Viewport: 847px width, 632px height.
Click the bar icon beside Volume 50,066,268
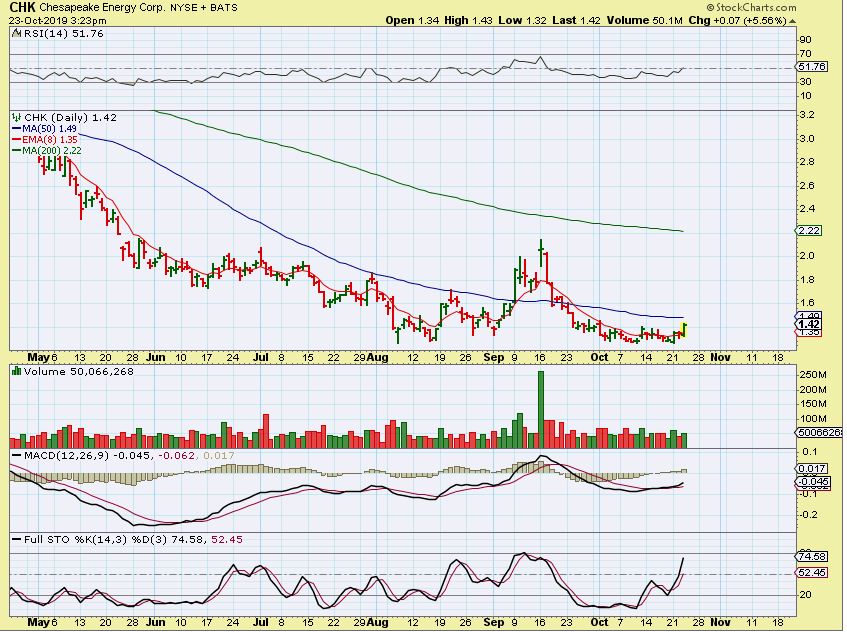tap(17, 372)
